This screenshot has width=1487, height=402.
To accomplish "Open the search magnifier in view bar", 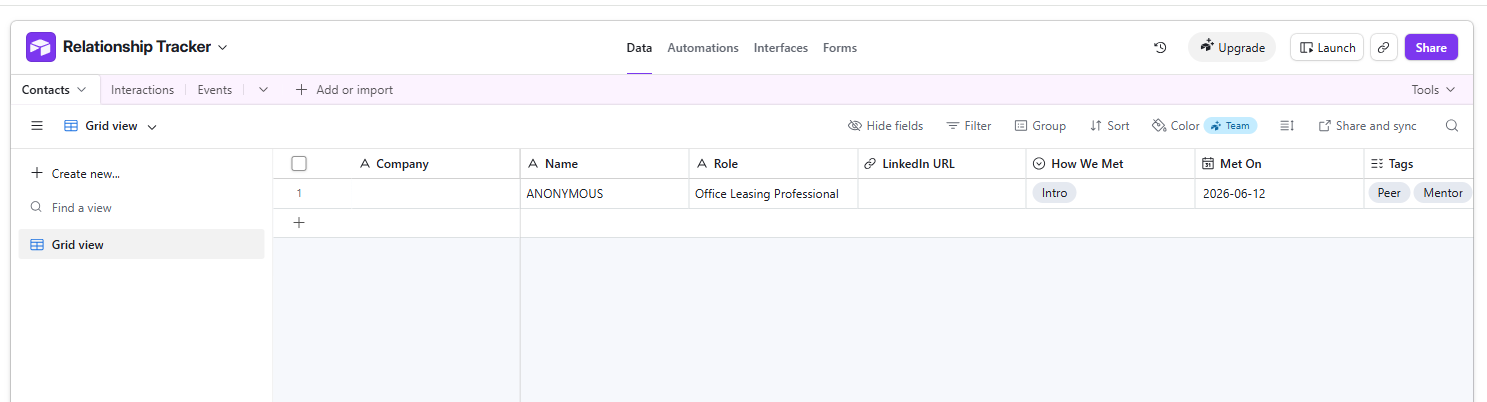I will pyautogui.click(x=1452, y=126).
